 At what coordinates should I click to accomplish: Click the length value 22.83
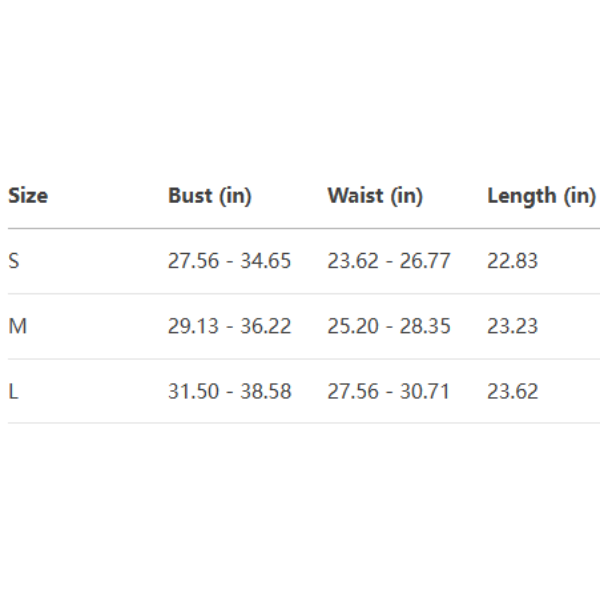(x=512, y=261)
